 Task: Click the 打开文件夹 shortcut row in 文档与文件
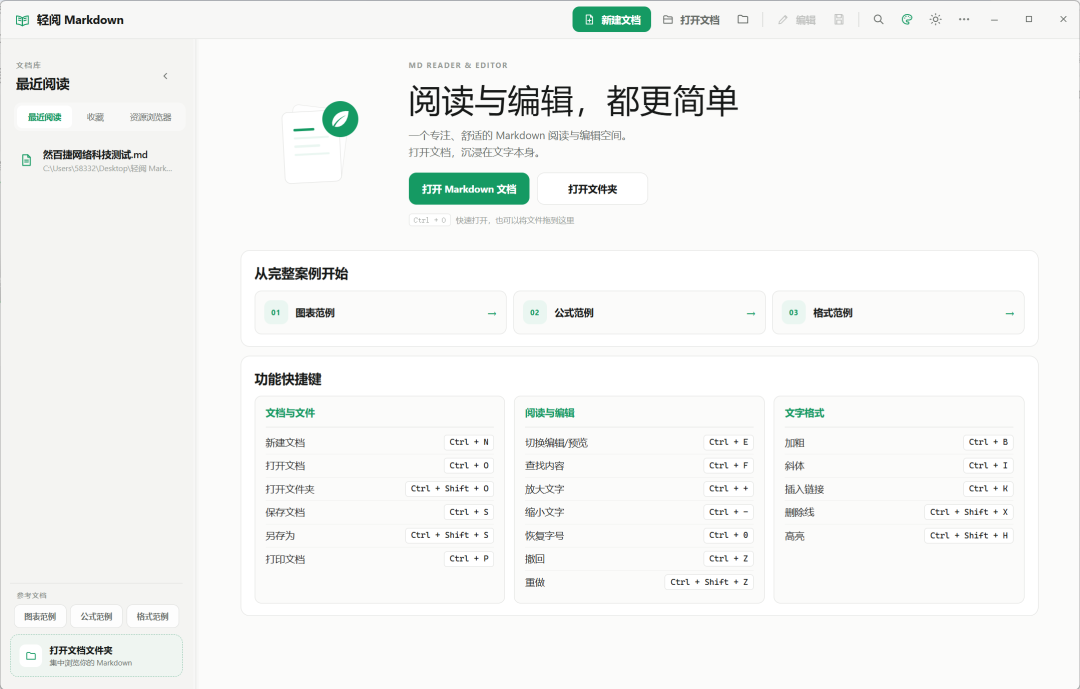[x=380, y=489]
